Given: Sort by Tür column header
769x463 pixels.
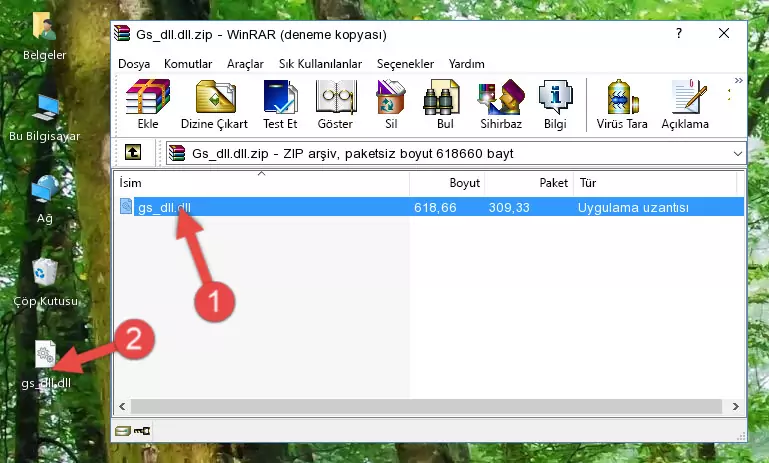Looking at the screenshot, I should tap(655, 182).
